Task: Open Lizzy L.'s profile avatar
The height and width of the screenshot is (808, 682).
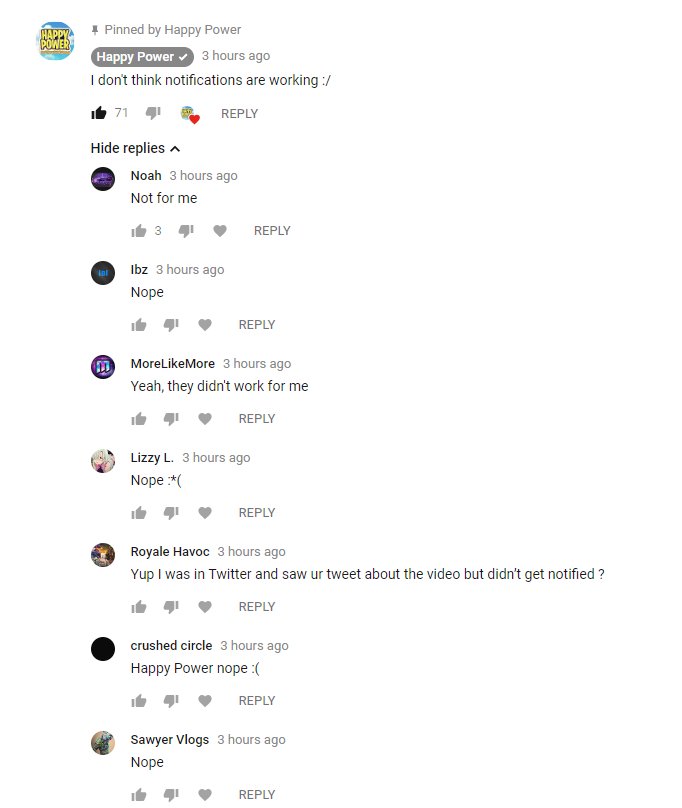Action: coord(103,461)
